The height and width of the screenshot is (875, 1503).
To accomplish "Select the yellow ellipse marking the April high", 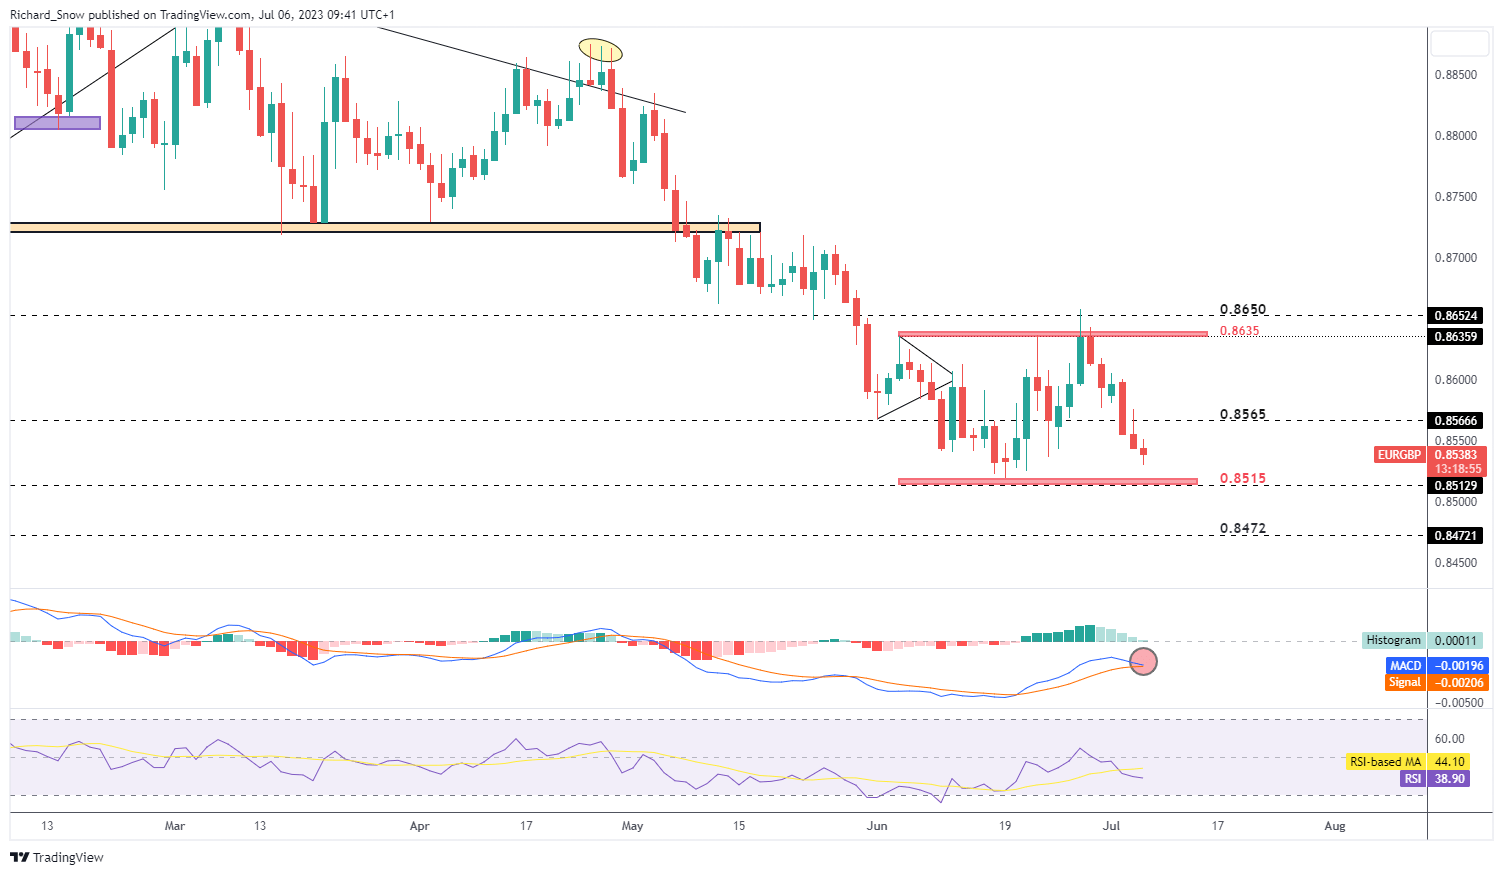I will click(x=600, y=50).
